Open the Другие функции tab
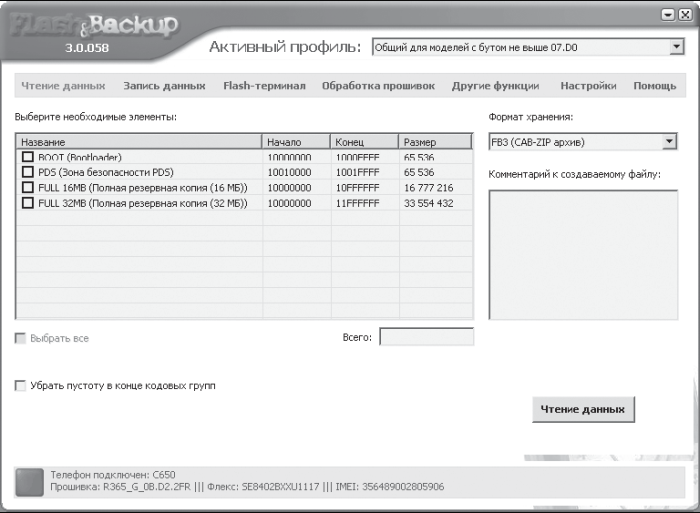 click(495, 86)
